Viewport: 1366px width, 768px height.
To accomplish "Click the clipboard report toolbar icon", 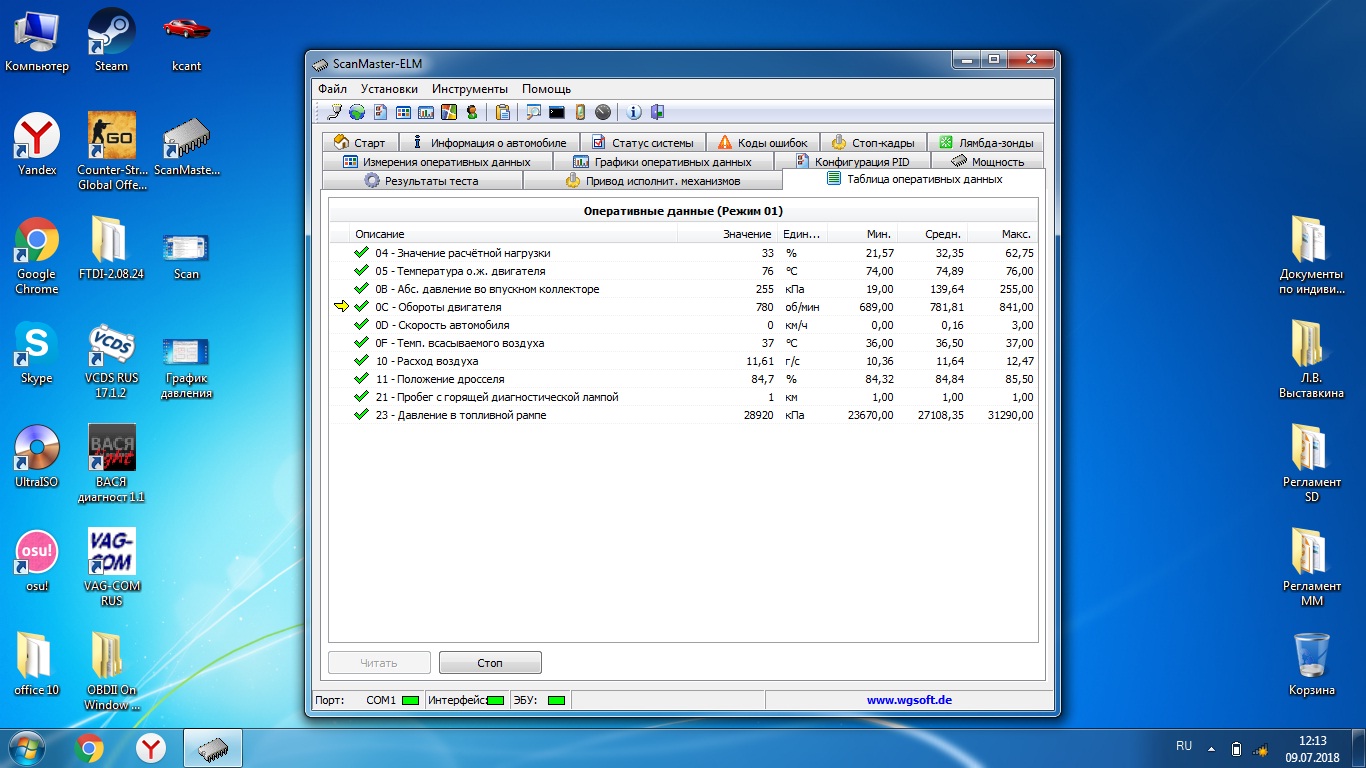I will coord(503,112).
